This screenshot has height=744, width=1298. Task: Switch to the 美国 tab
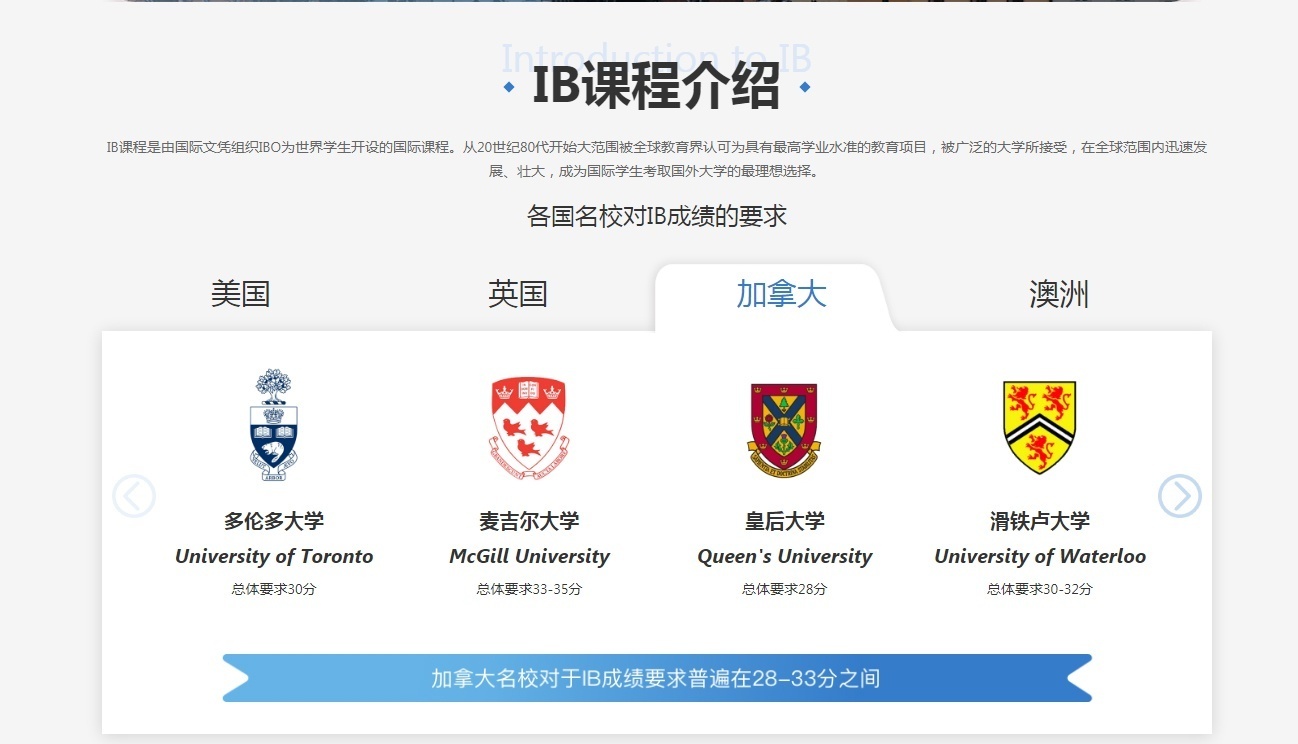pos(240,294)
